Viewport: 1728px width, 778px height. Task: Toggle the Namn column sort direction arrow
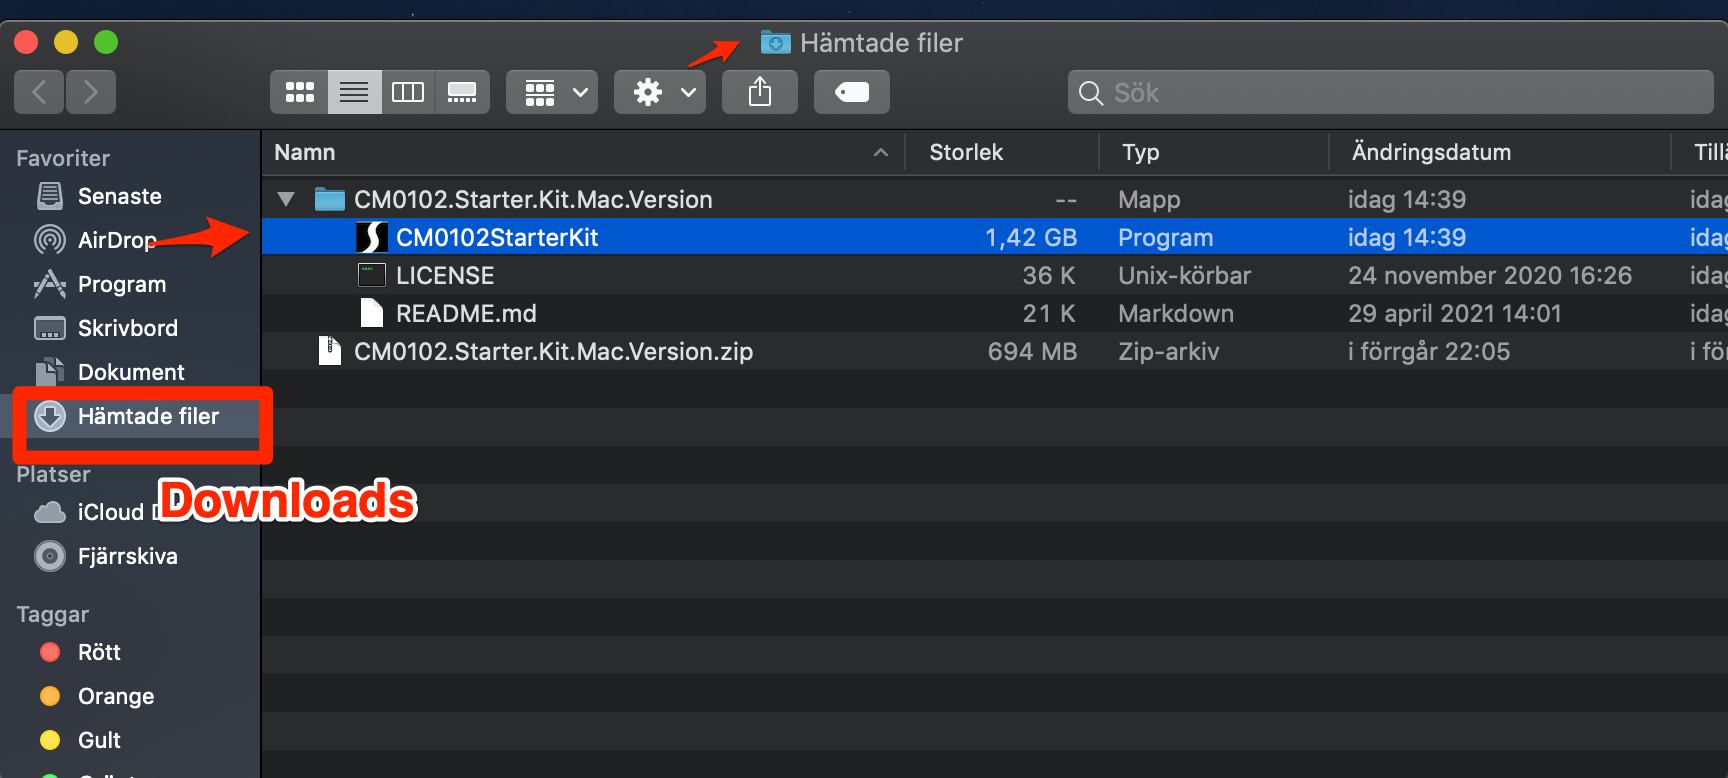click(x=881, y=152)
